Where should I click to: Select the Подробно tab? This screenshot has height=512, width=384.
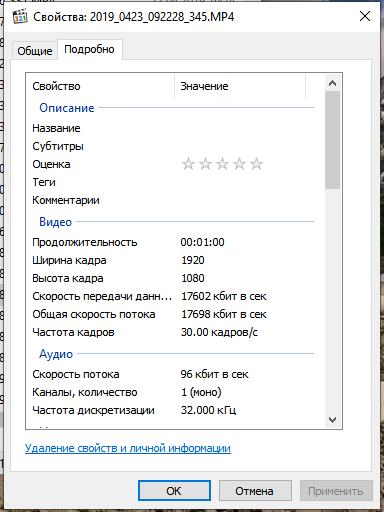(x=90, y=49)
